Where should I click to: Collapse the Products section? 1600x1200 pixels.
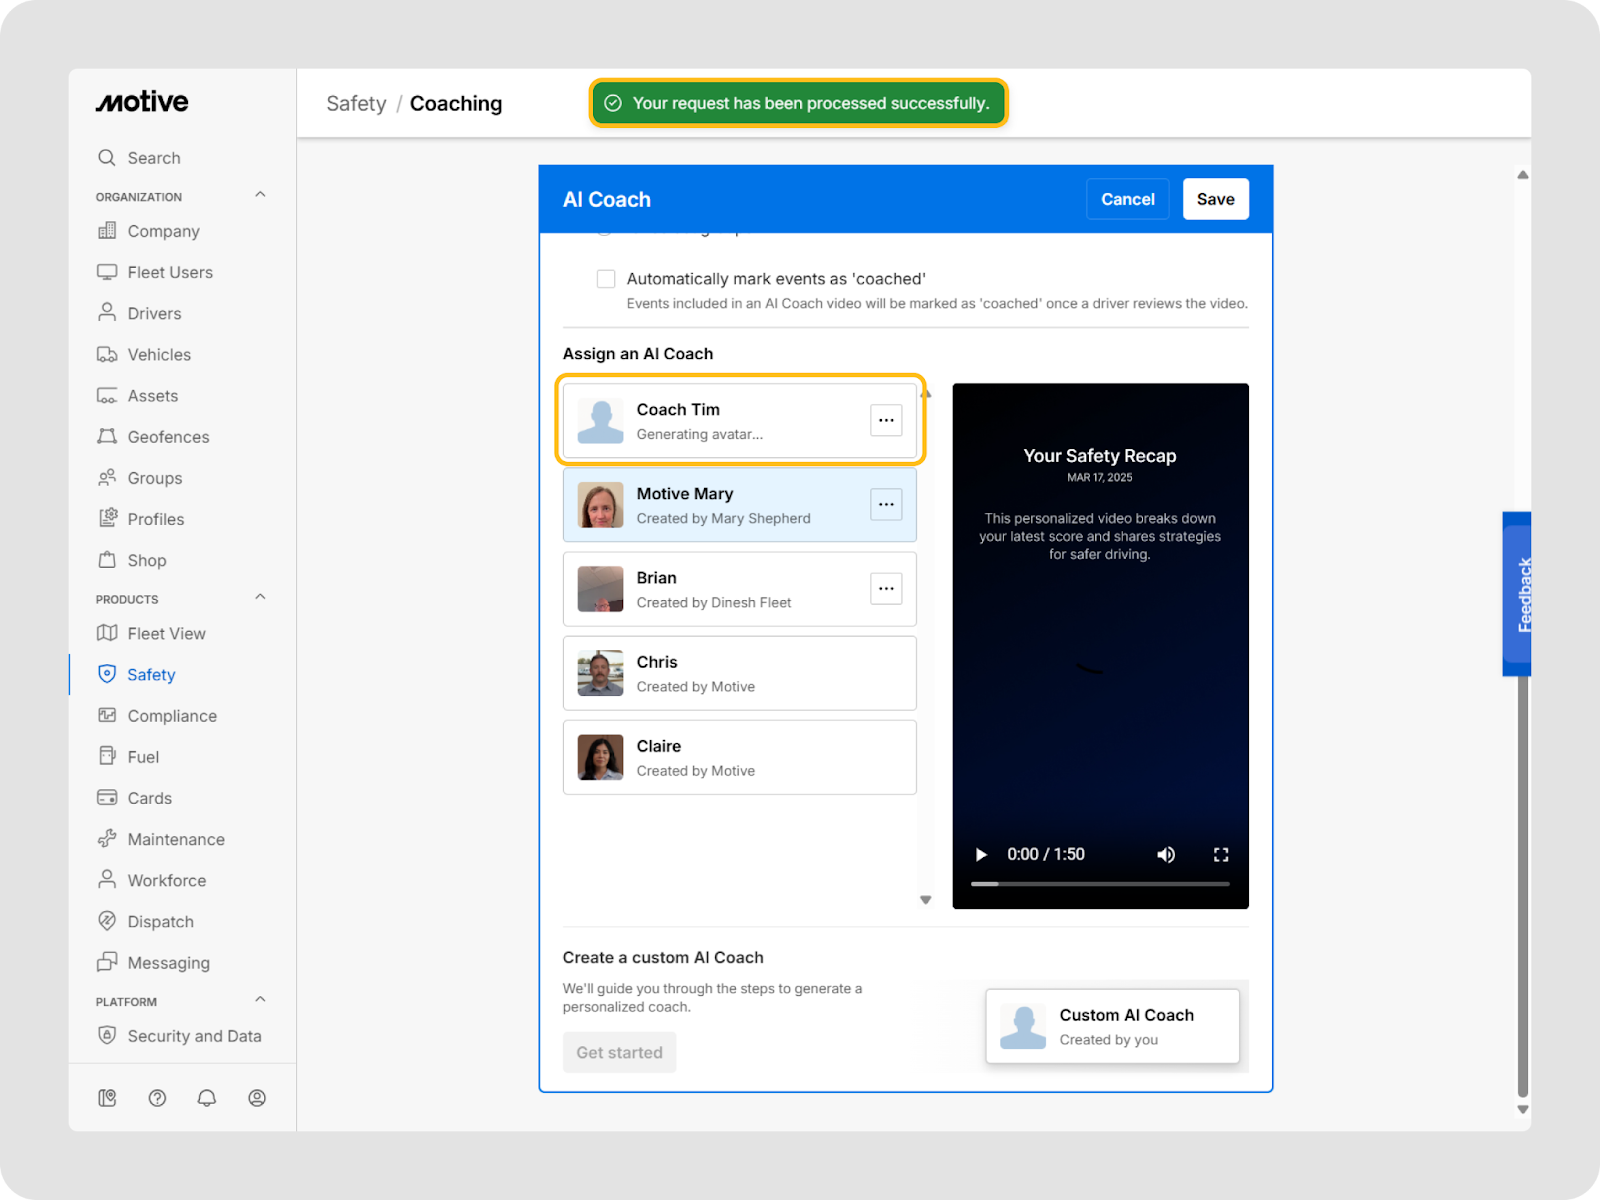tap(260, 598)
